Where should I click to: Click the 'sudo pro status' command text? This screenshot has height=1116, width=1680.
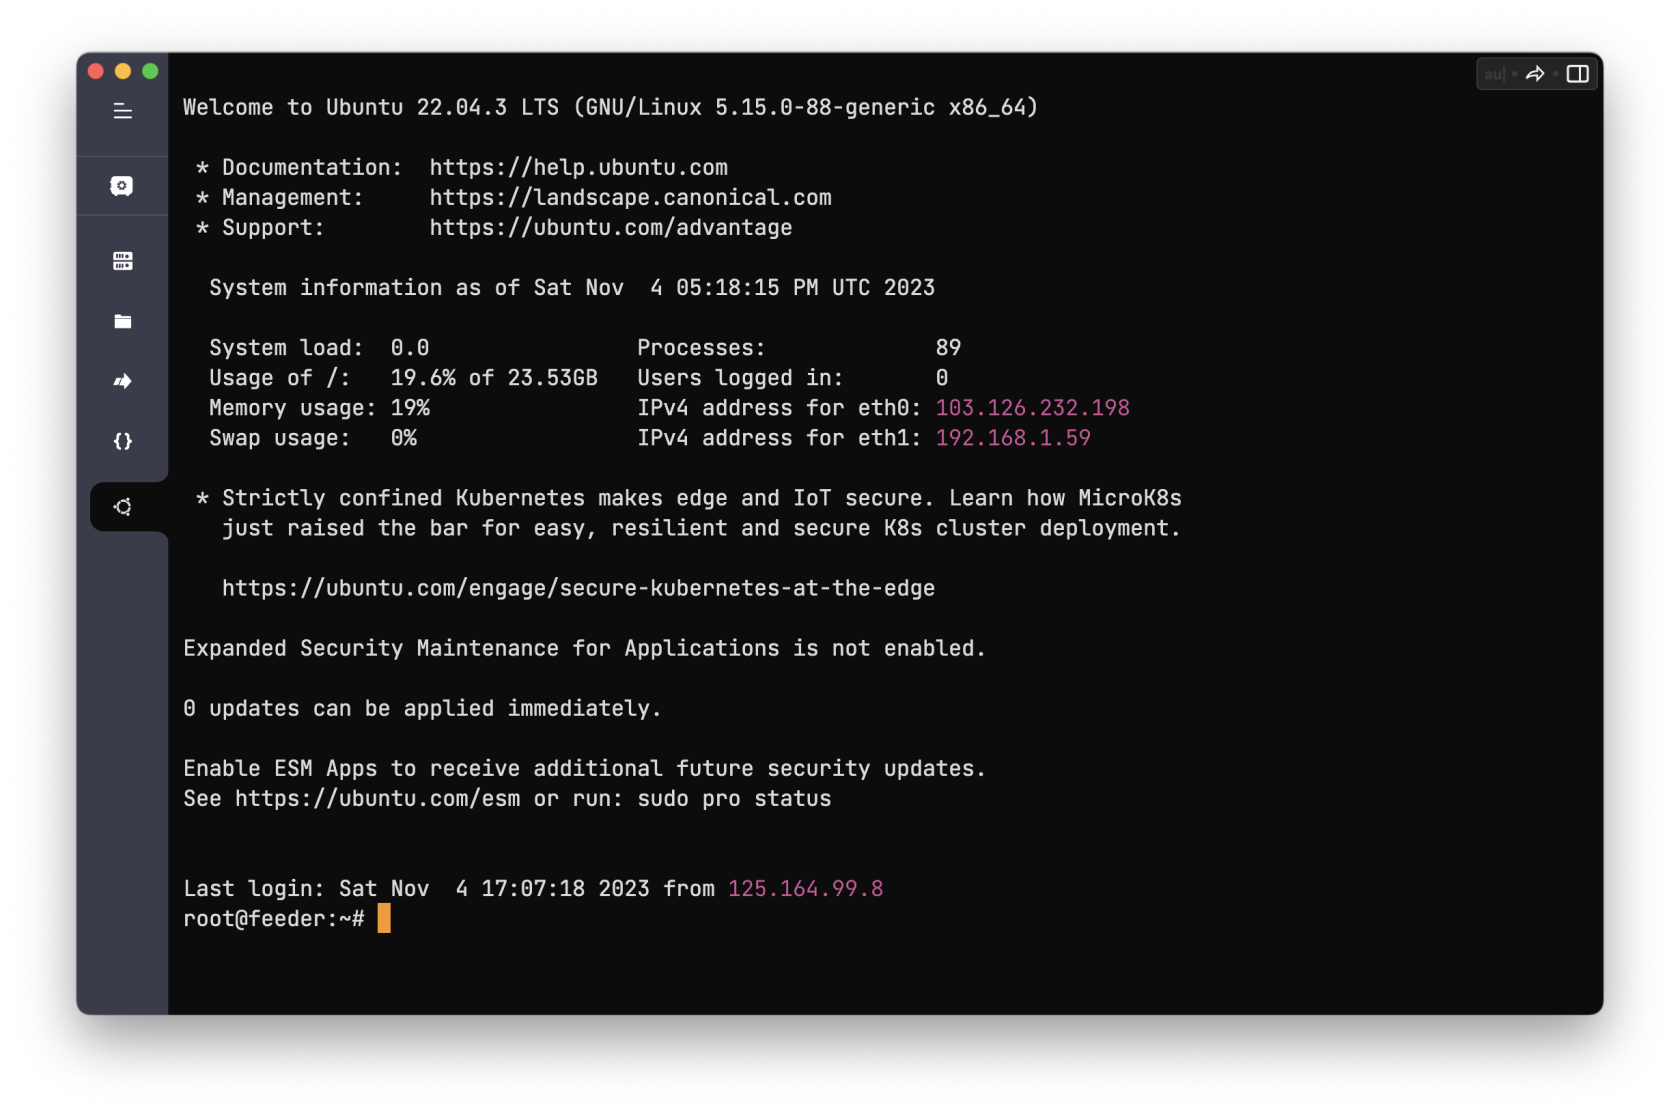coord(735,799)
